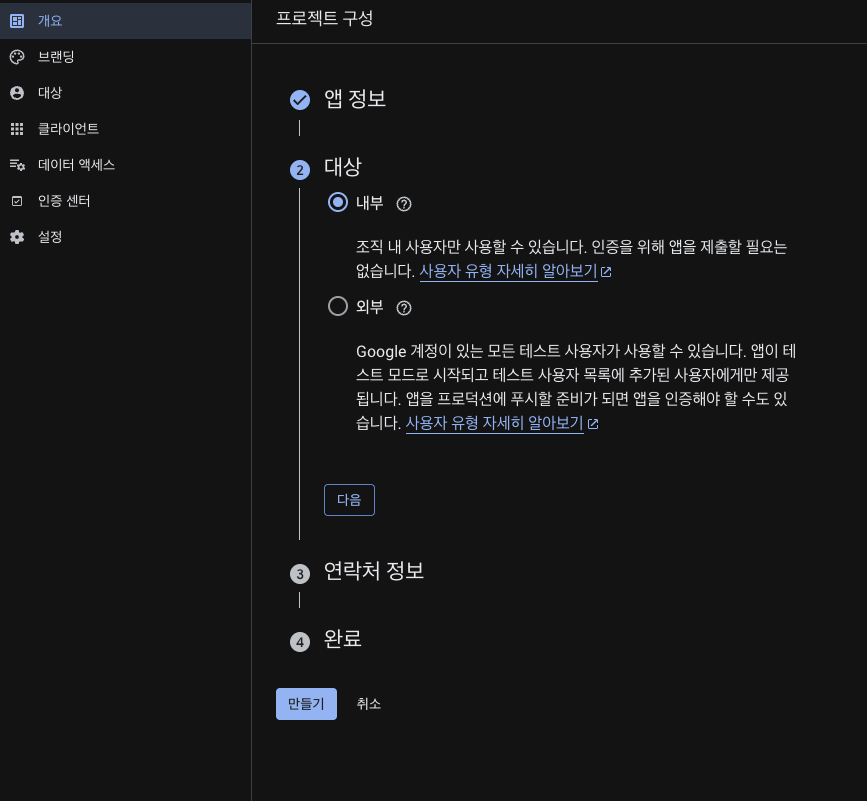Expand the 앱 정보 completed step
This screenshot has height=801, width=867.
coord(355,99)
